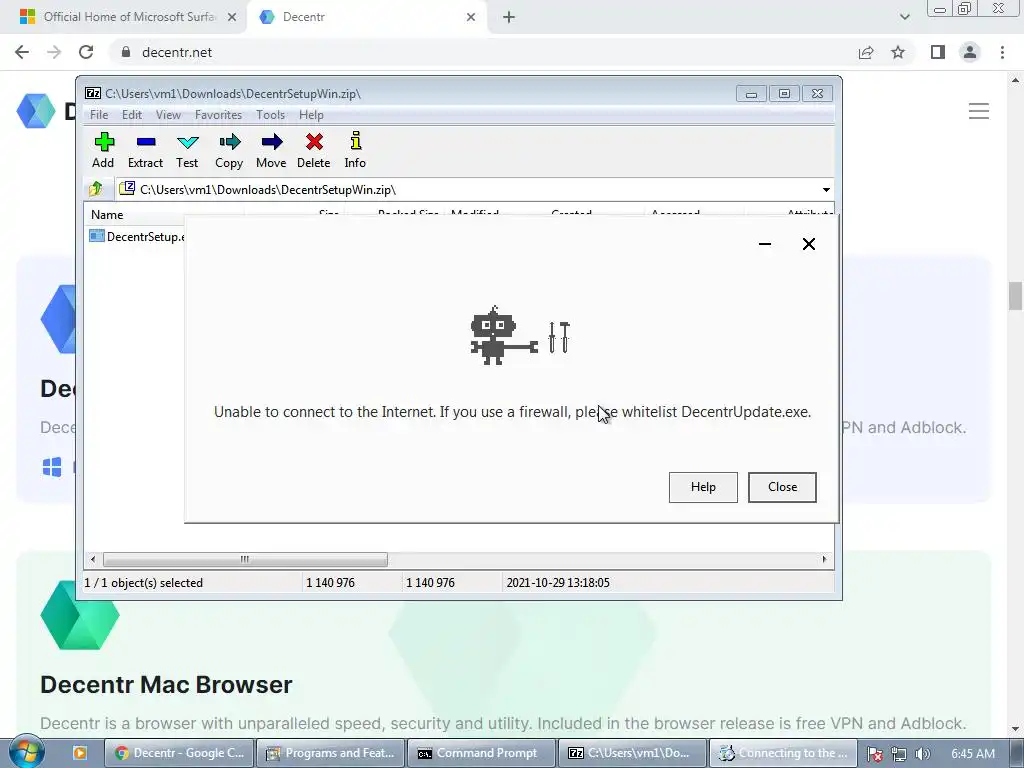The width and height of the screenshot is (1024, 768).
Task: Open the Decentr site hamburger menu
Action: (x=978, y=111)
